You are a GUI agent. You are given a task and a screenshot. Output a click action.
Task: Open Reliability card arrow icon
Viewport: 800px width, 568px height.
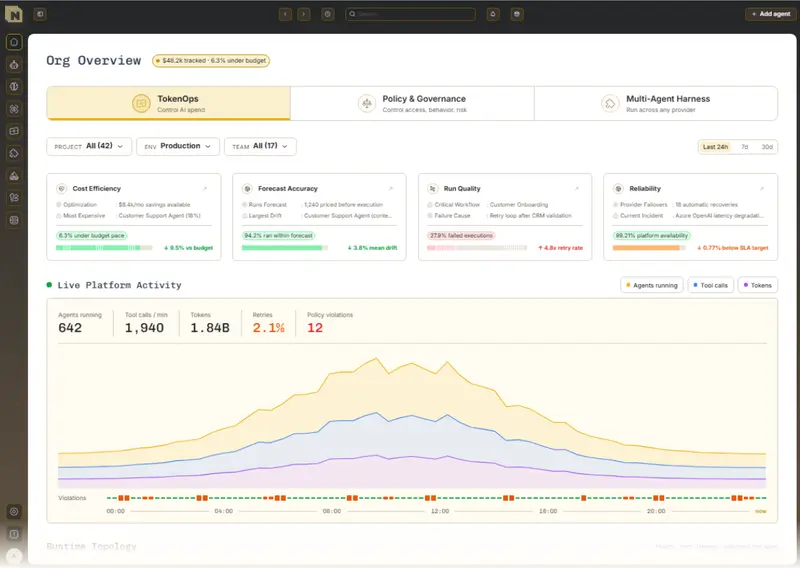coord(762,189)
